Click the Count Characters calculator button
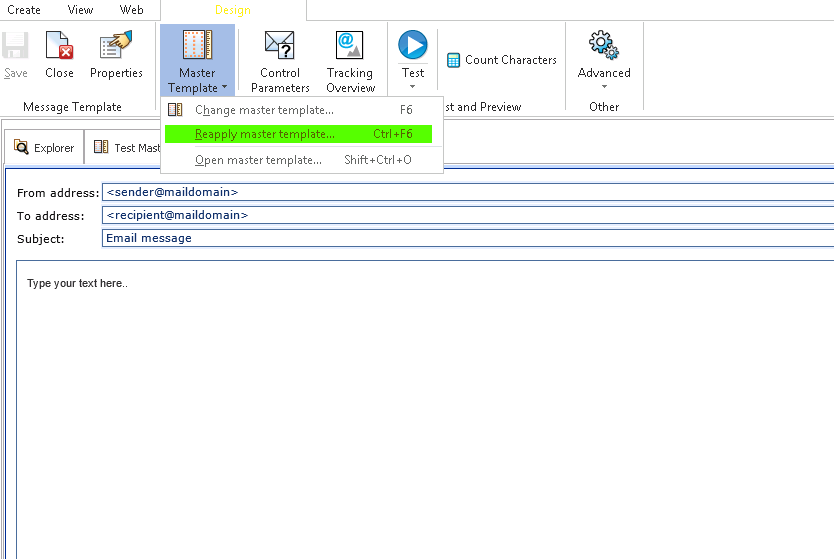Screen dimensions: 834x559 point(502,60)
